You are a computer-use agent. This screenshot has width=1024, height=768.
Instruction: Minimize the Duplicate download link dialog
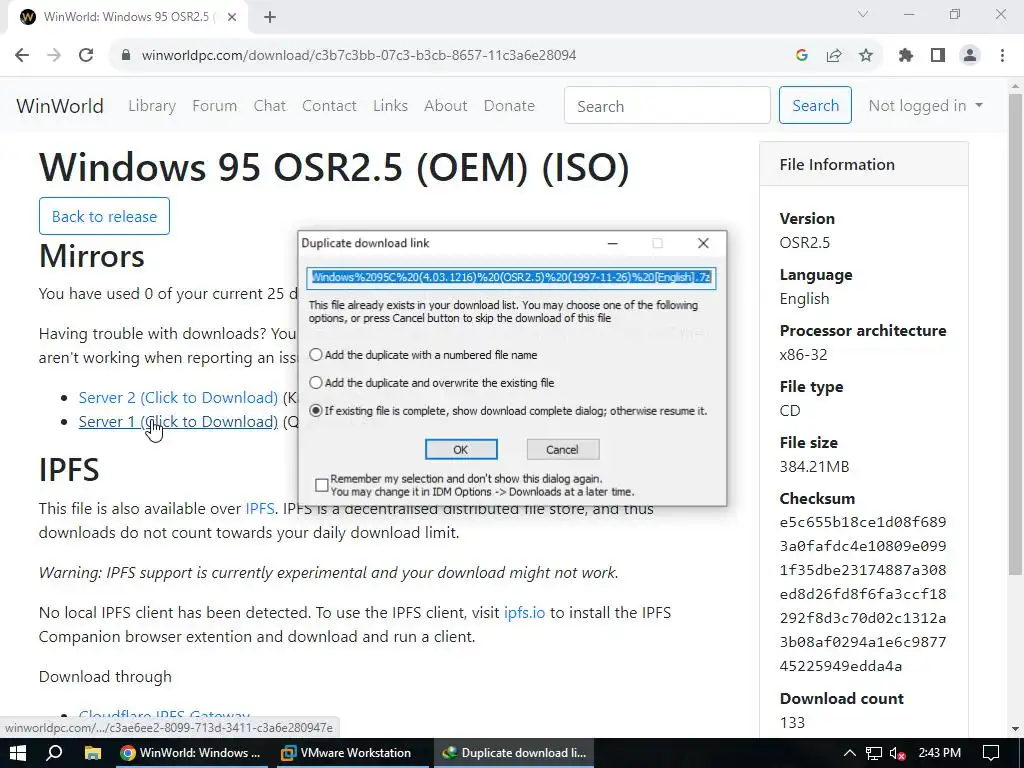(613, 243)
